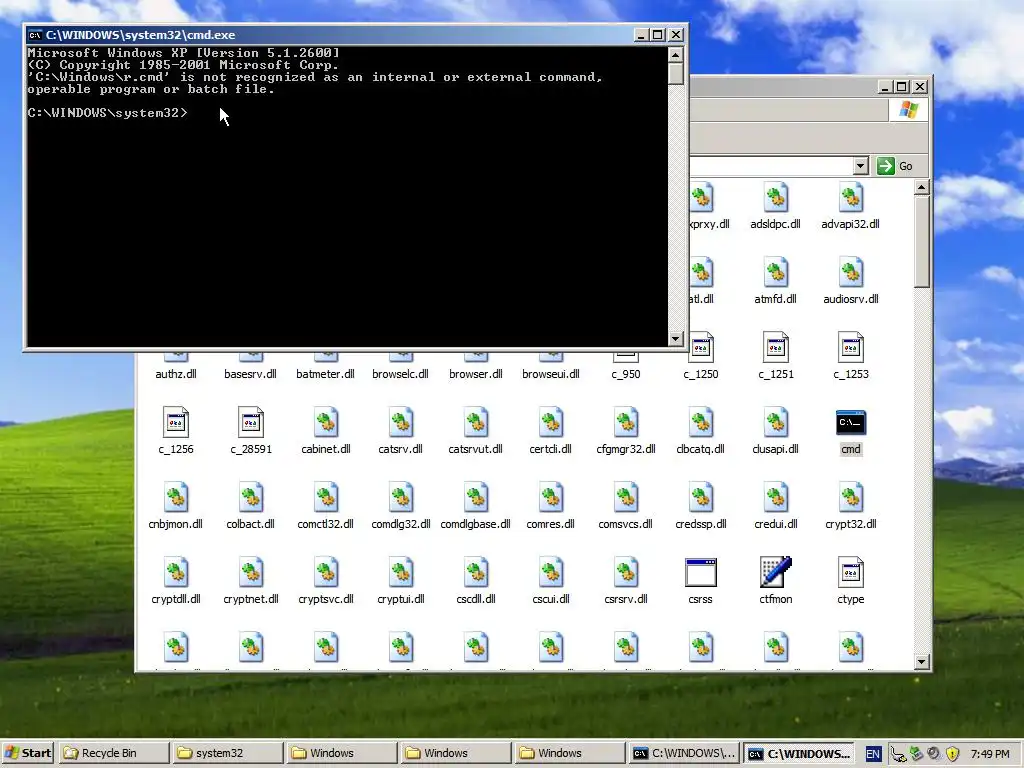Screen dimensions: 1024x768
Task: Select the cryptsvc.dll file icon
Action: tap(326, 573)
